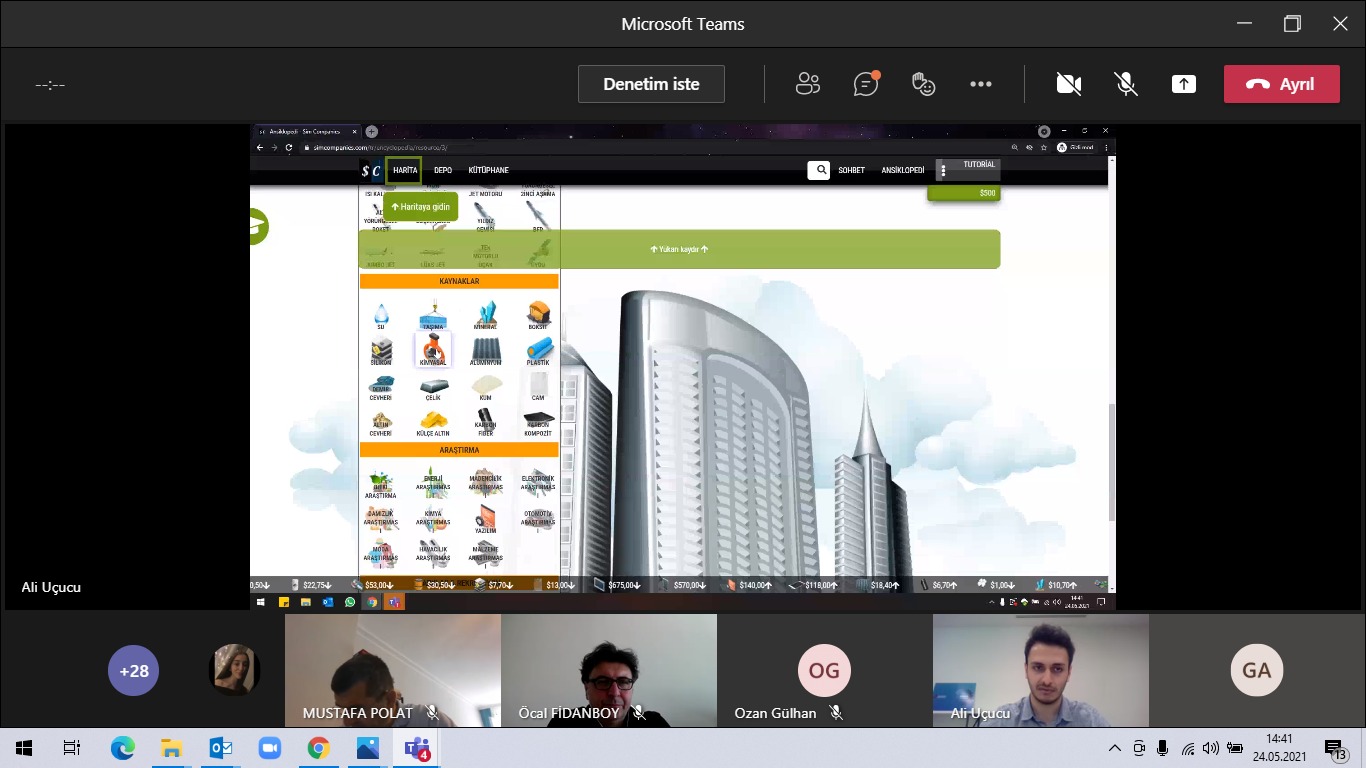Click the TUTORİAL label

tap(979, 164)
